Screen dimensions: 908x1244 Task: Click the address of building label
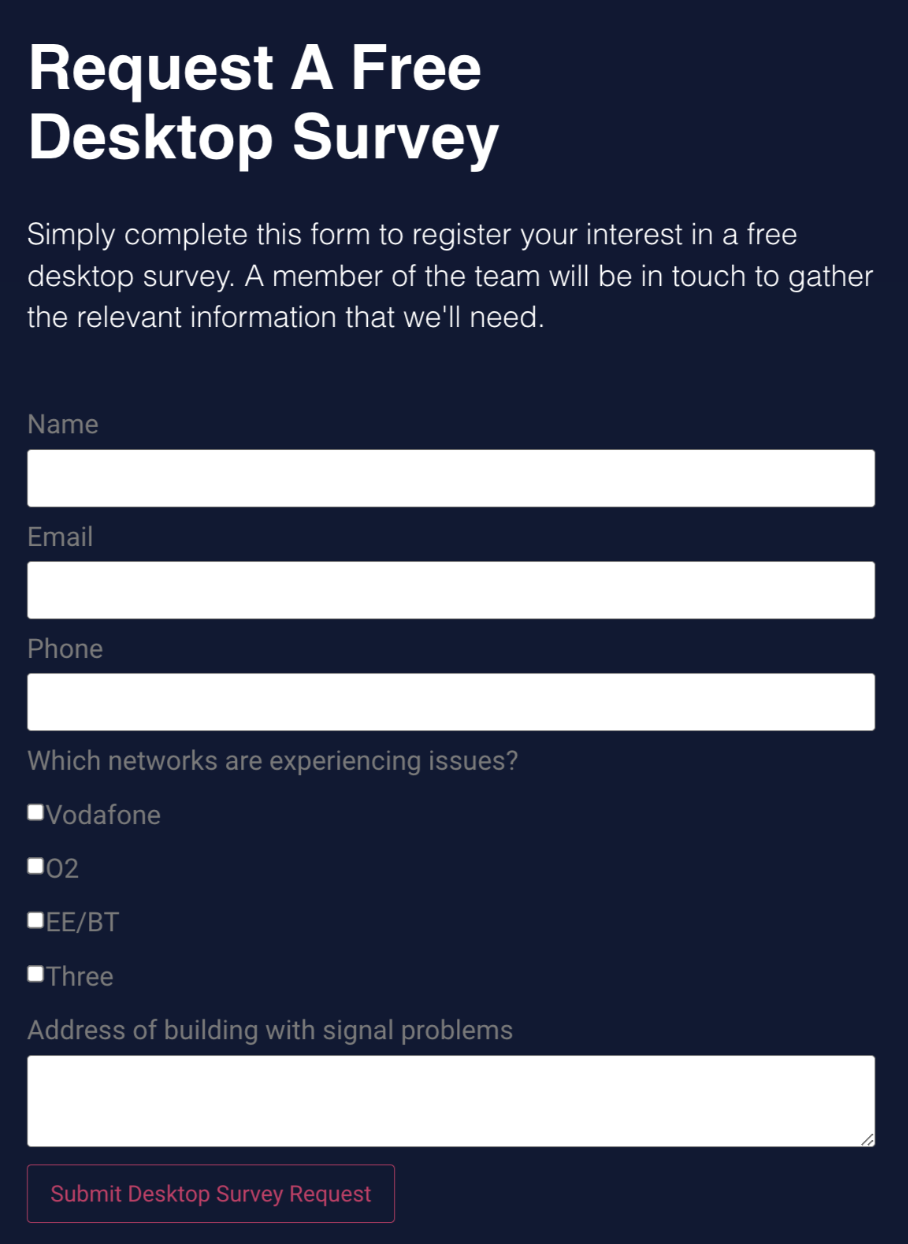270,1030
